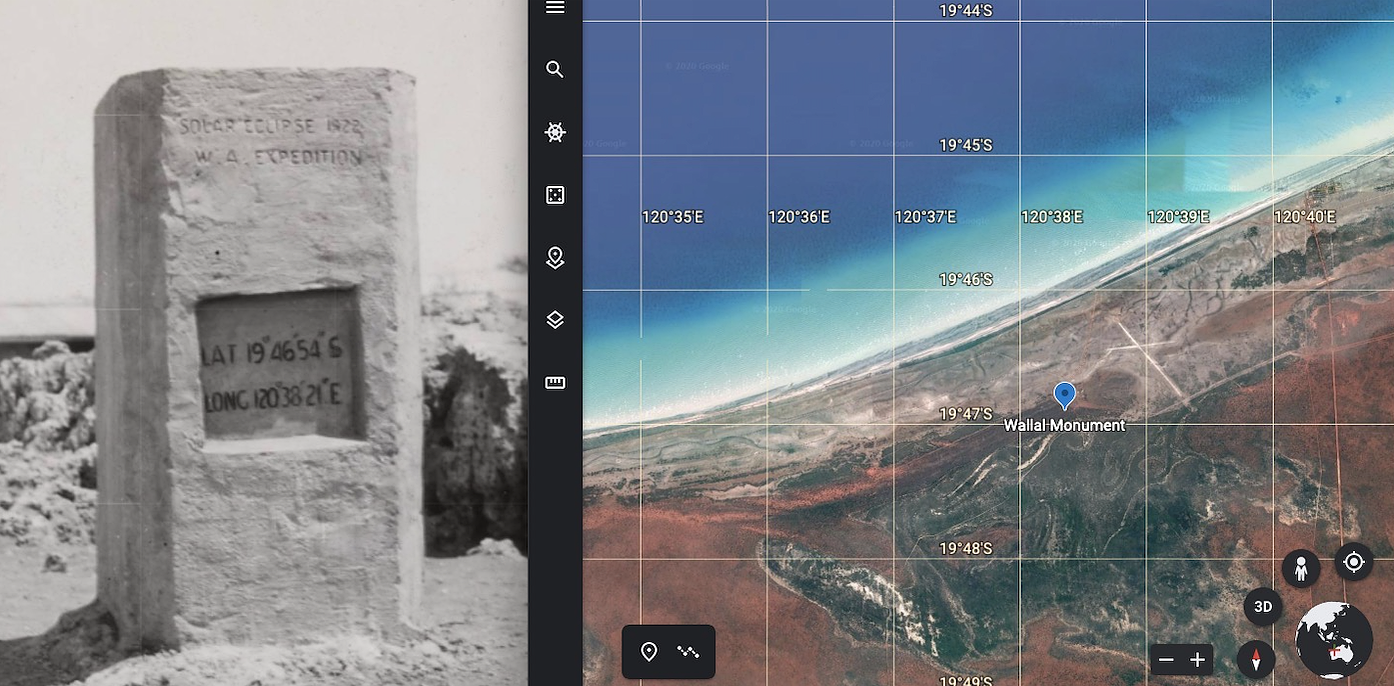The height and width of the screenshot is (686, 1394).
Task: Zoom in with the plus button
Action: click(x=1197, y=660)
